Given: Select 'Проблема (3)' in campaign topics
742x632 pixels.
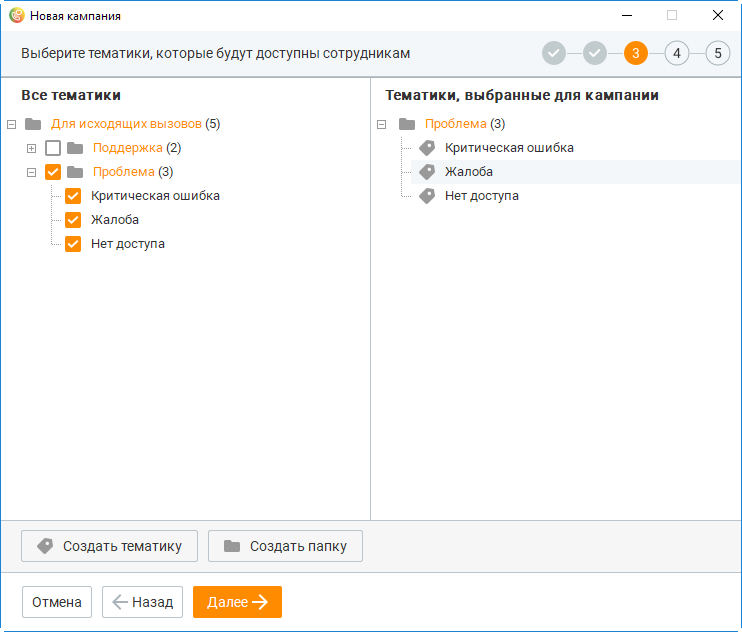Looking at the screenshot, I should click(465, 124).
